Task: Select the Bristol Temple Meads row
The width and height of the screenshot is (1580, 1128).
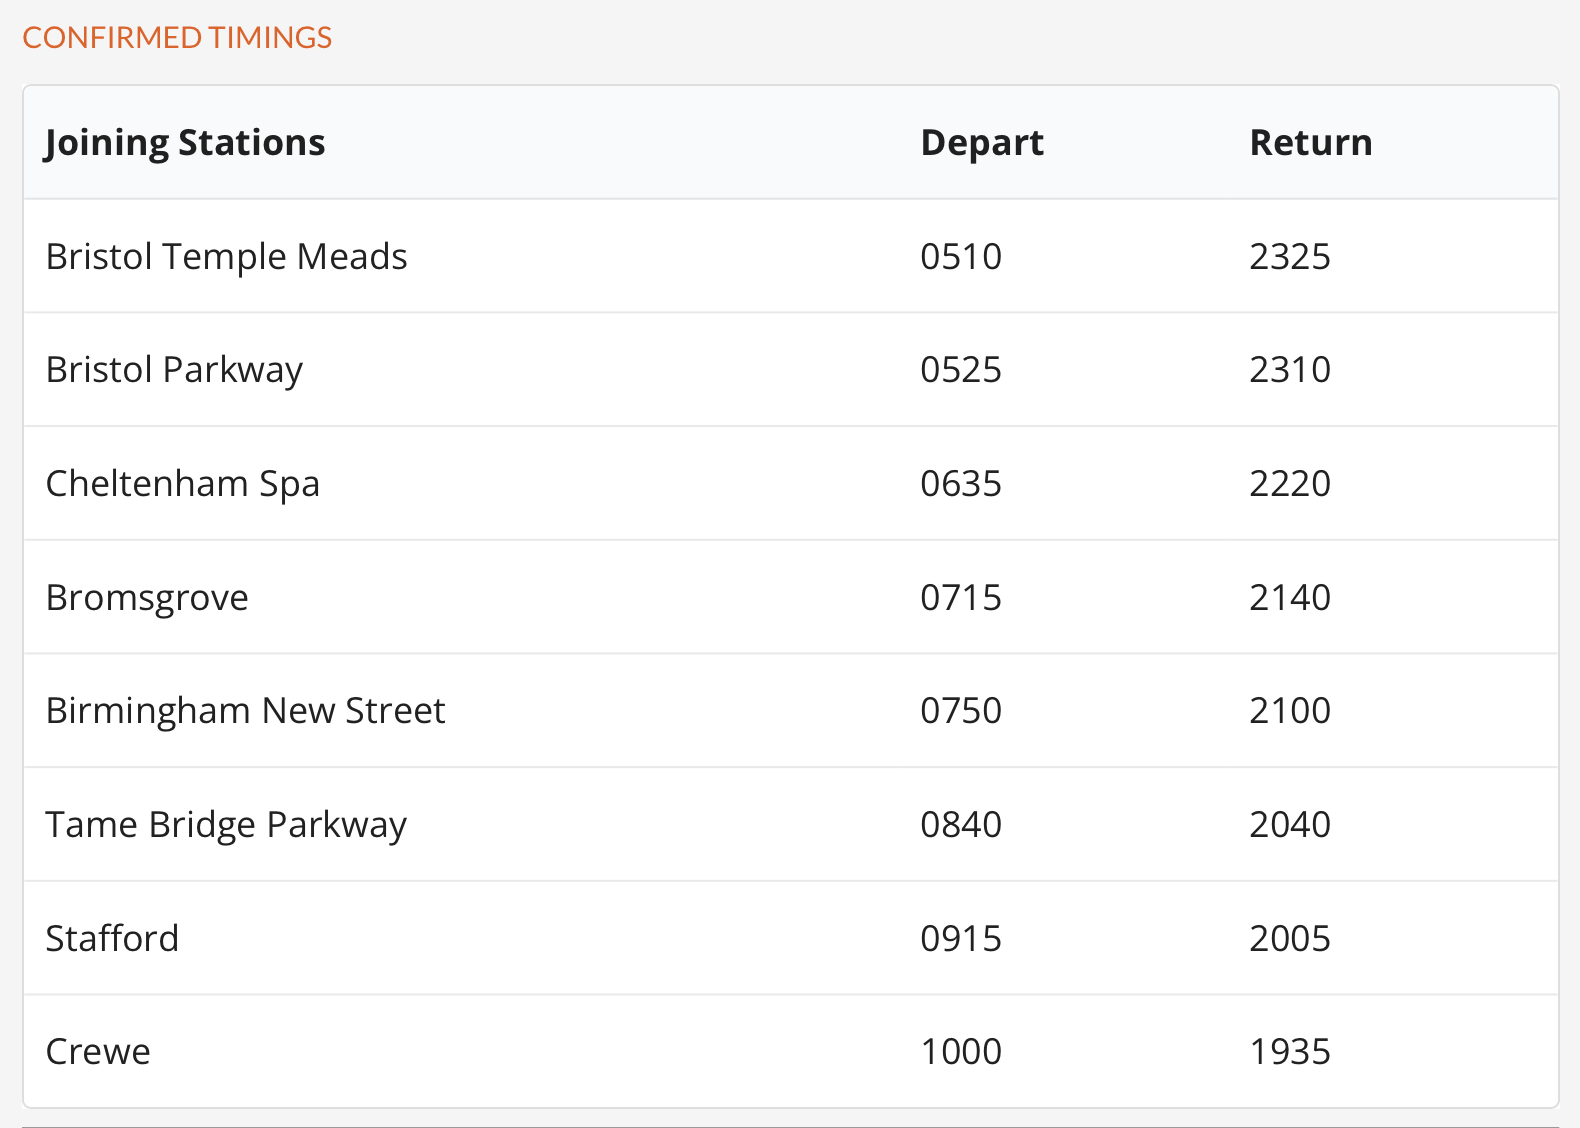Action: [791, 256]
